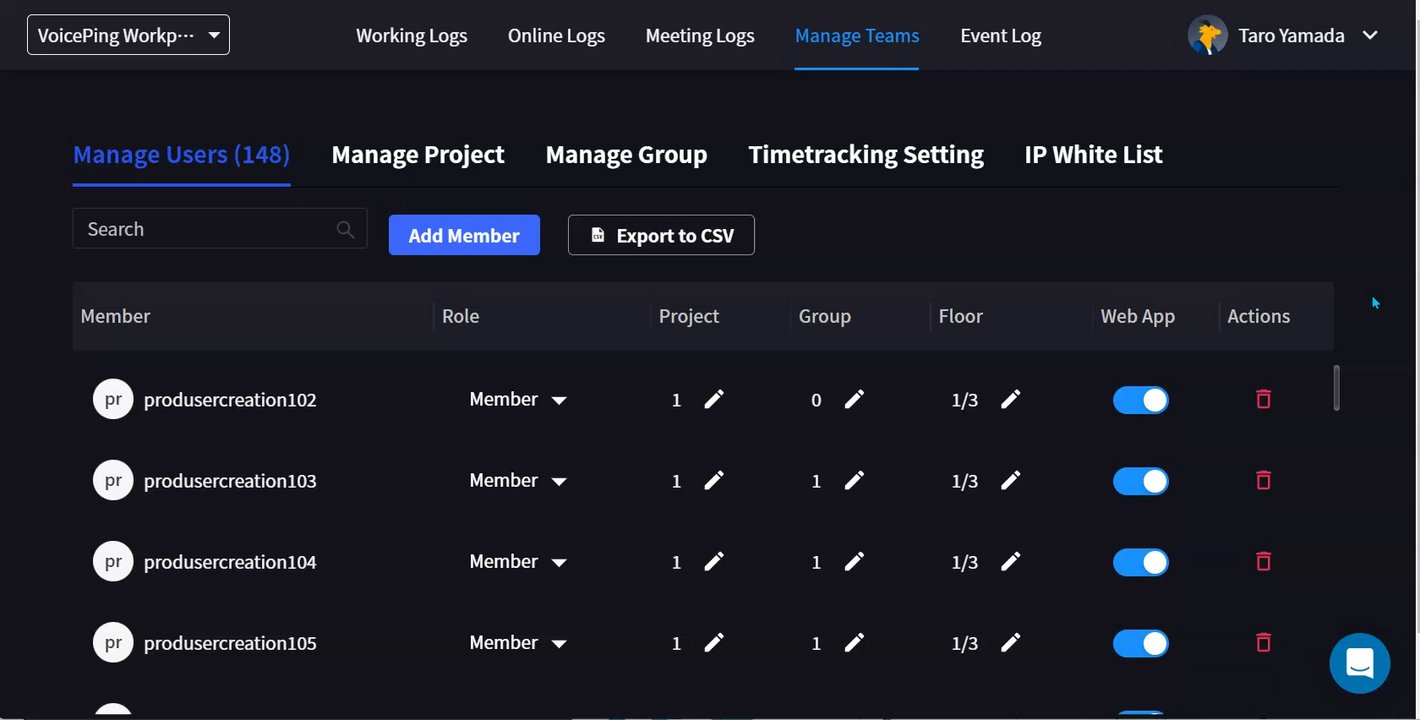Screen dimensions: 1420x720
Task: Click the member list vertical scrollbar
Action: 1336,387
